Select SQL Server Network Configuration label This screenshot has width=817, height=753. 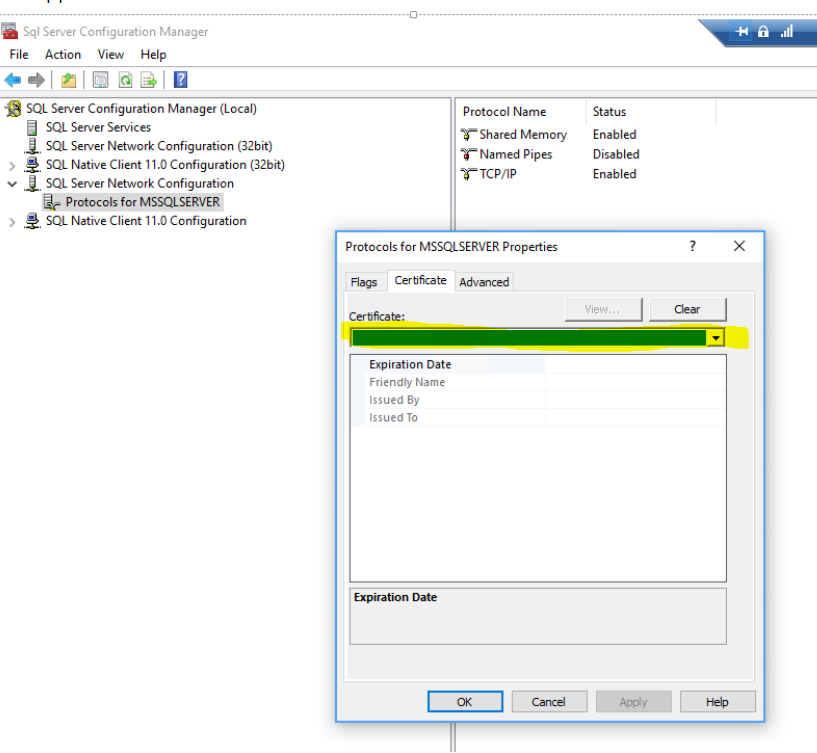point(140,183)
